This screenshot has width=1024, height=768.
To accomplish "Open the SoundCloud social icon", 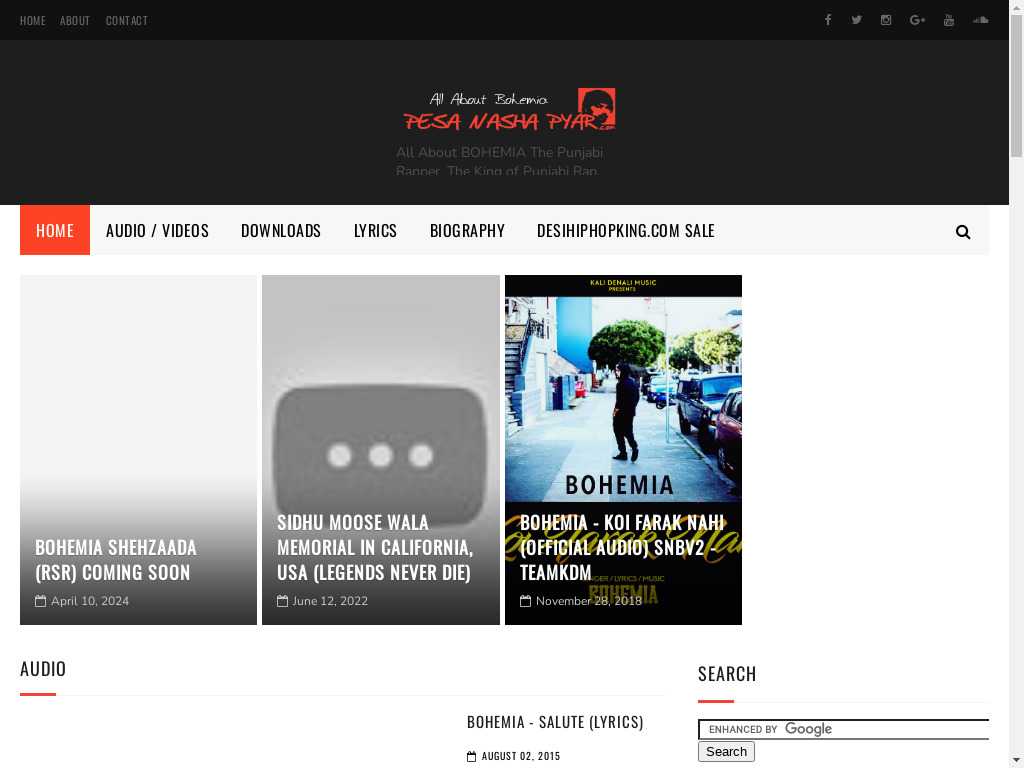I will click(x=980, y=20).
